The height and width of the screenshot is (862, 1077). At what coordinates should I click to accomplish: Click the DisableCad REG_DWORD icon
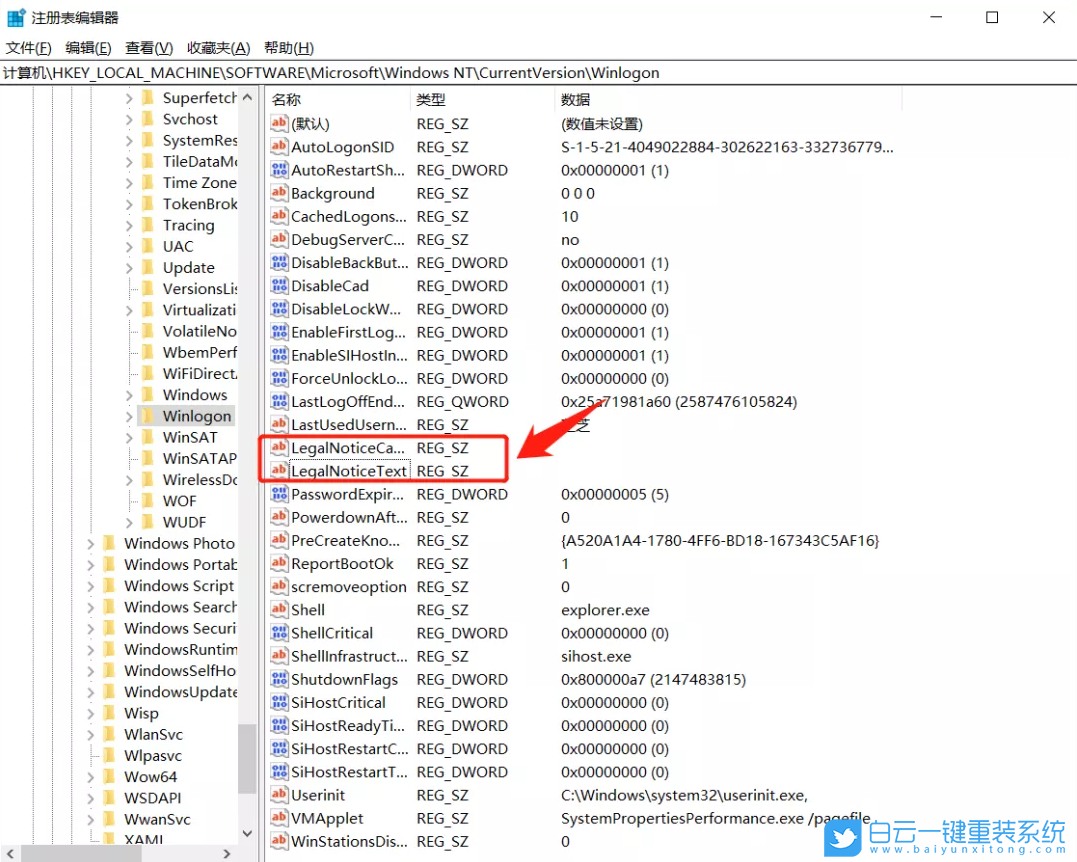[279, 286]
